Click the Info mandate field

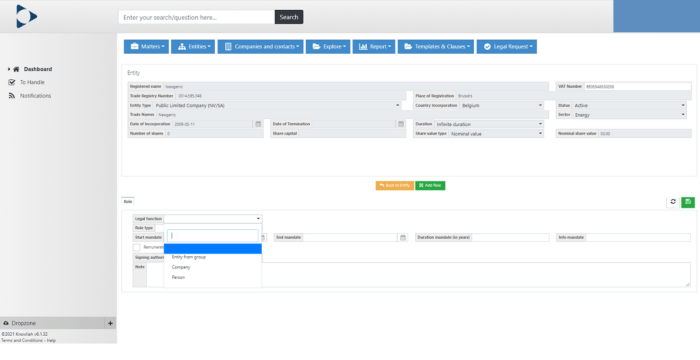pyautogui.click(x=638, y=238)
